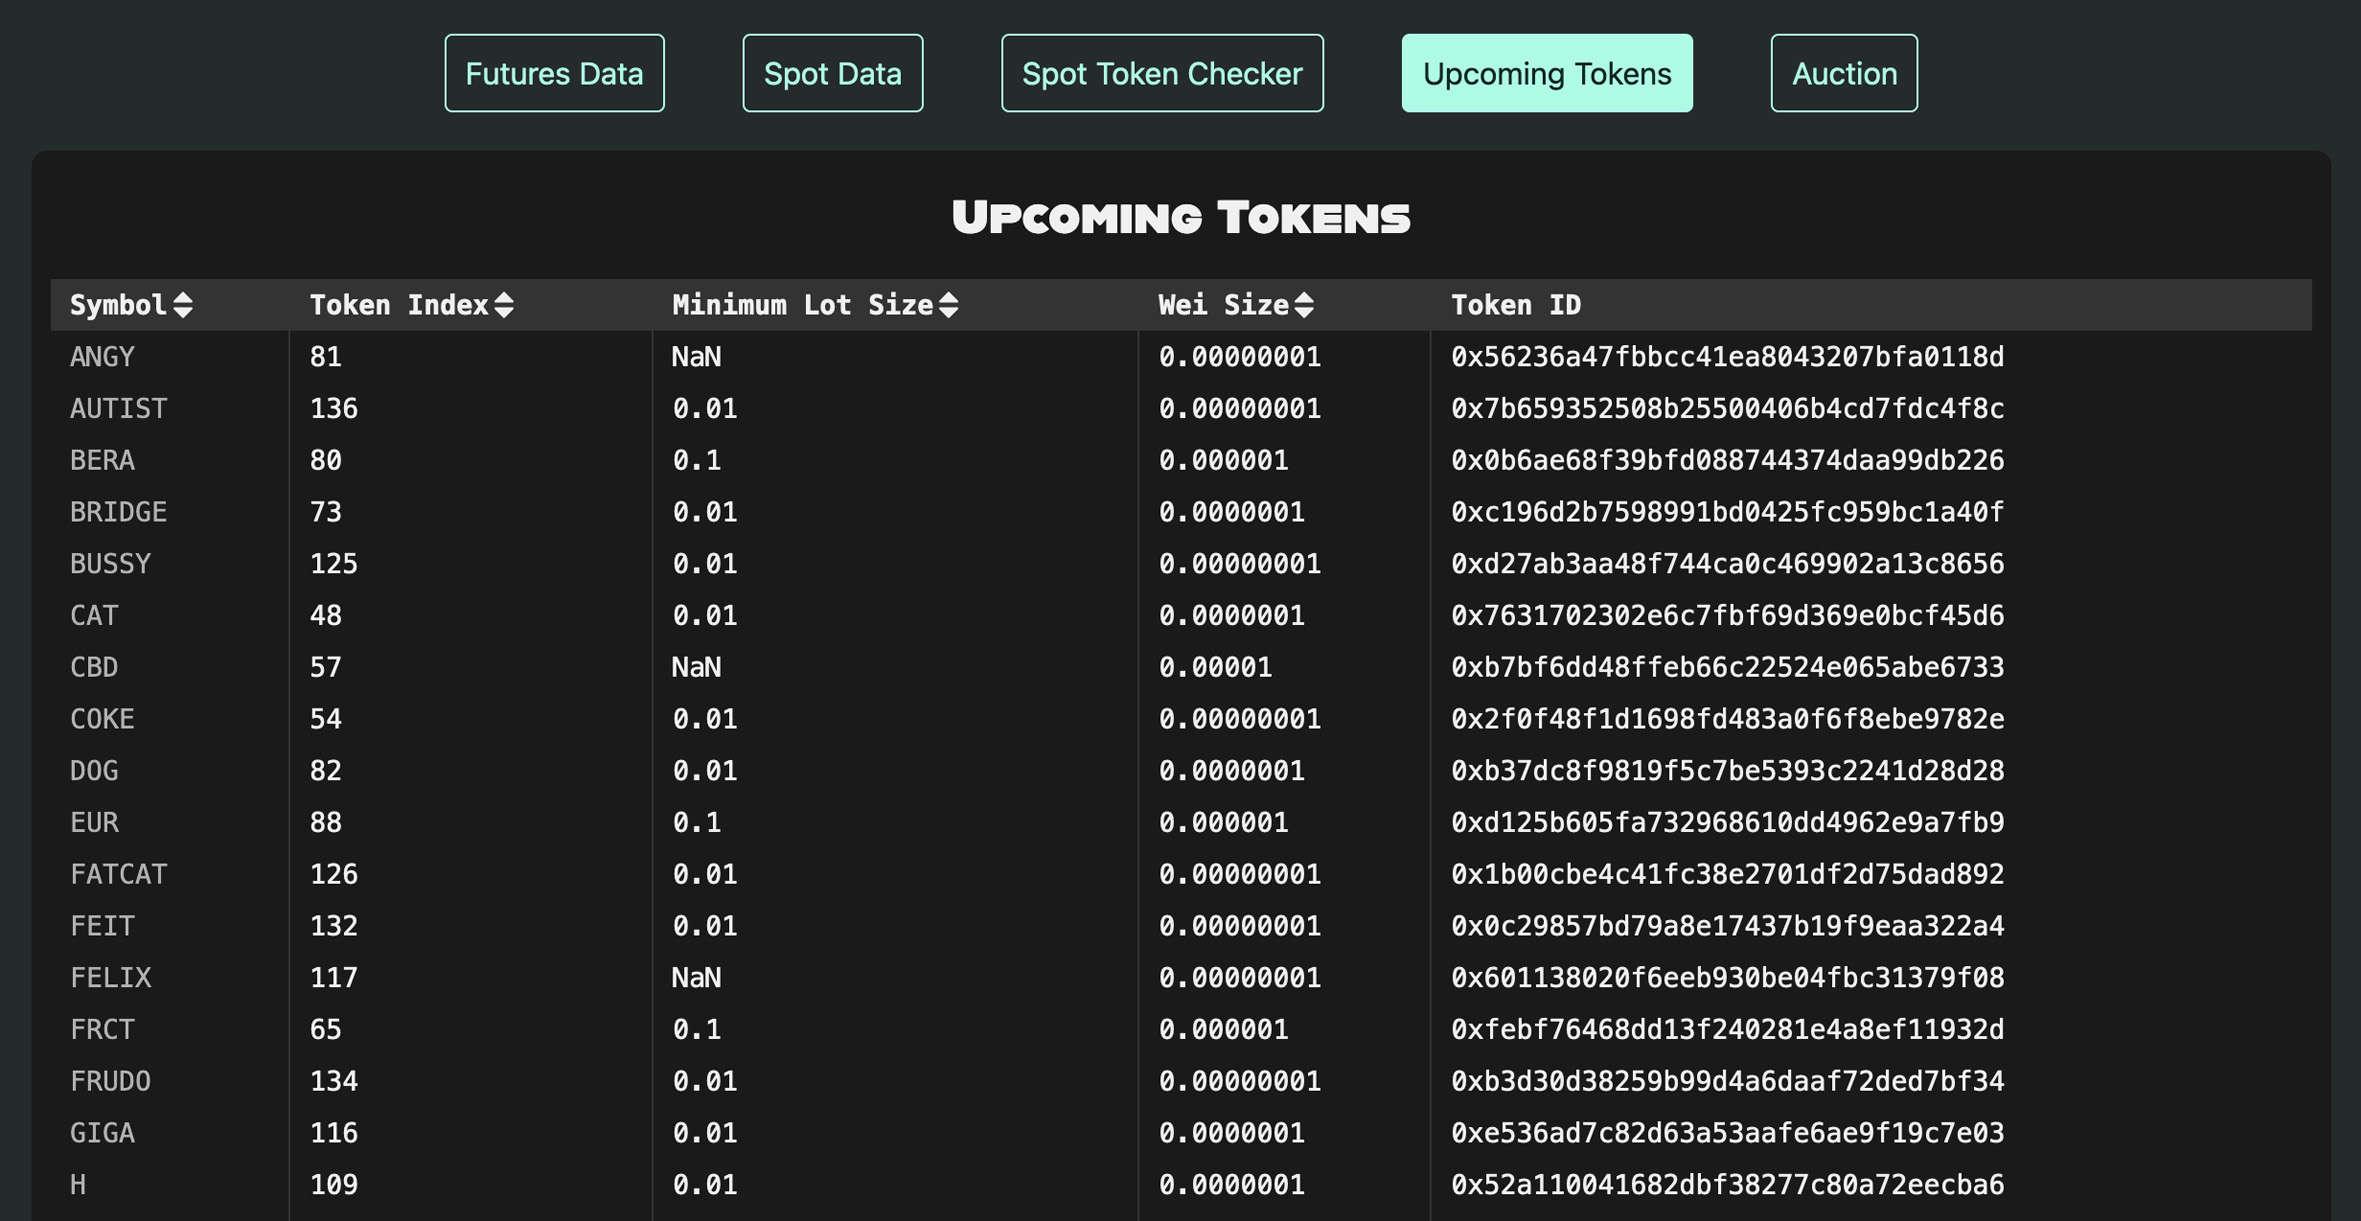Switch to the Futures Data tab

(x=554, y=72)
